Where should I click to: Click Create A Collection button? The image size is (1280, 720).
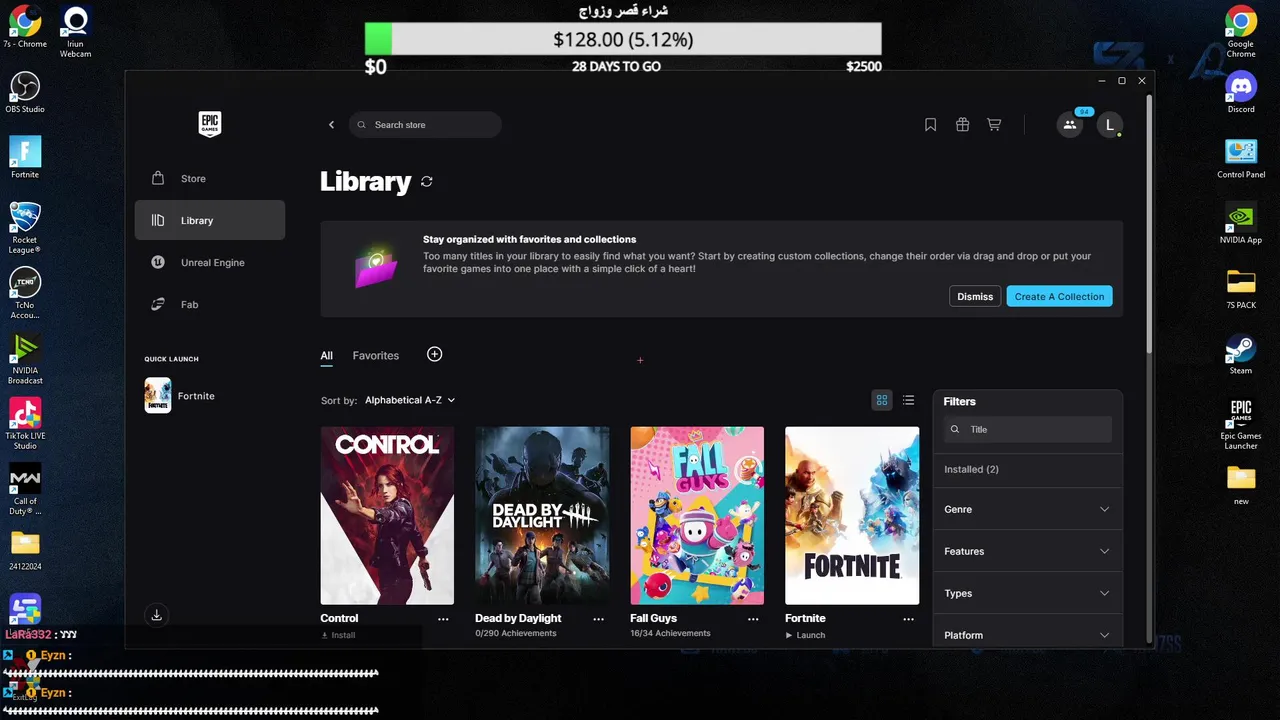(1059, 296)
